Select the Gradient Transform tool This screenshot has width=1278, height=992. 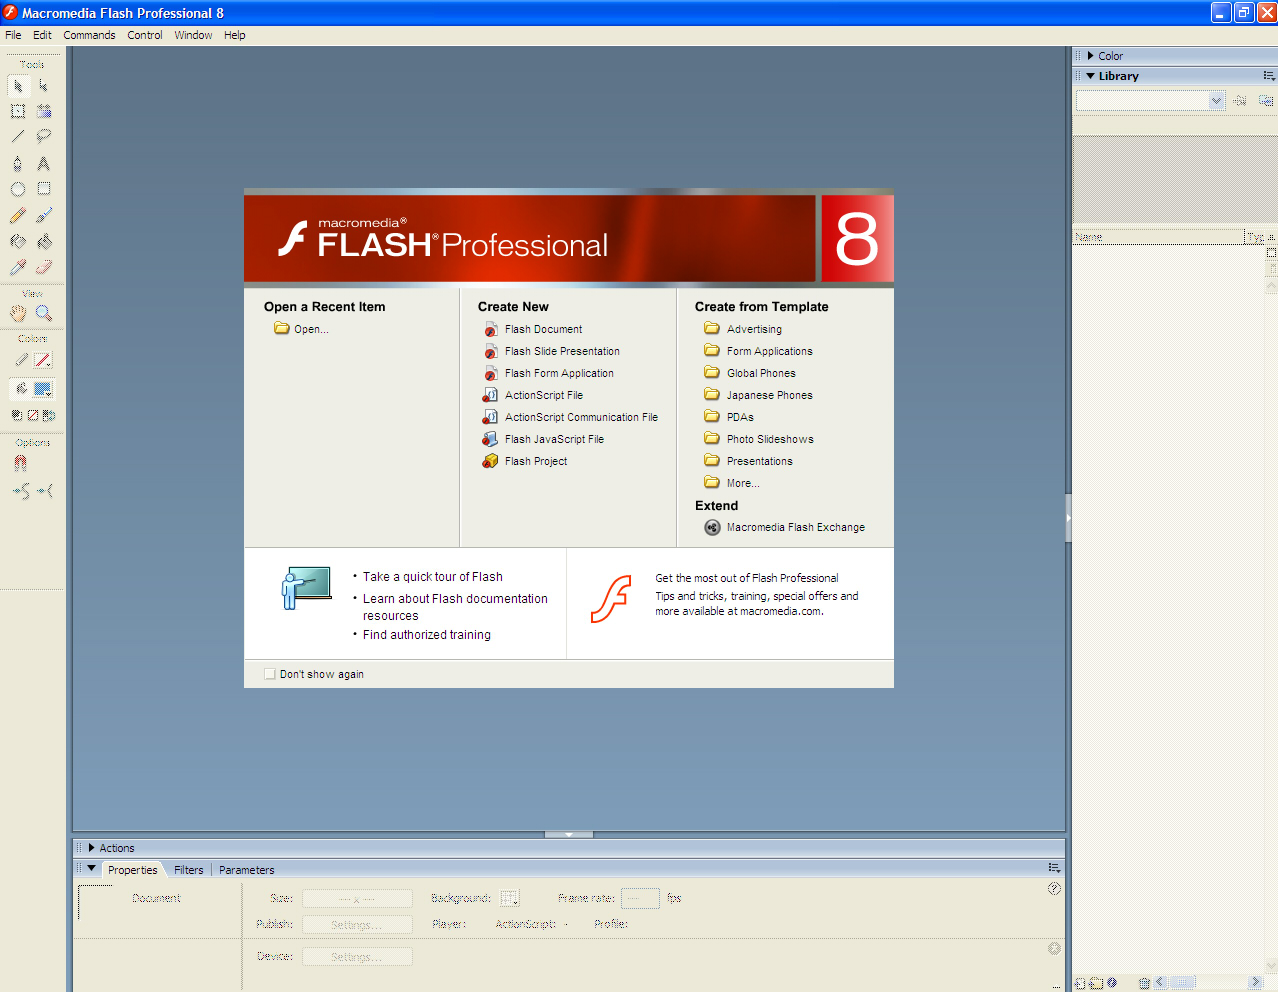click(43, 111)
